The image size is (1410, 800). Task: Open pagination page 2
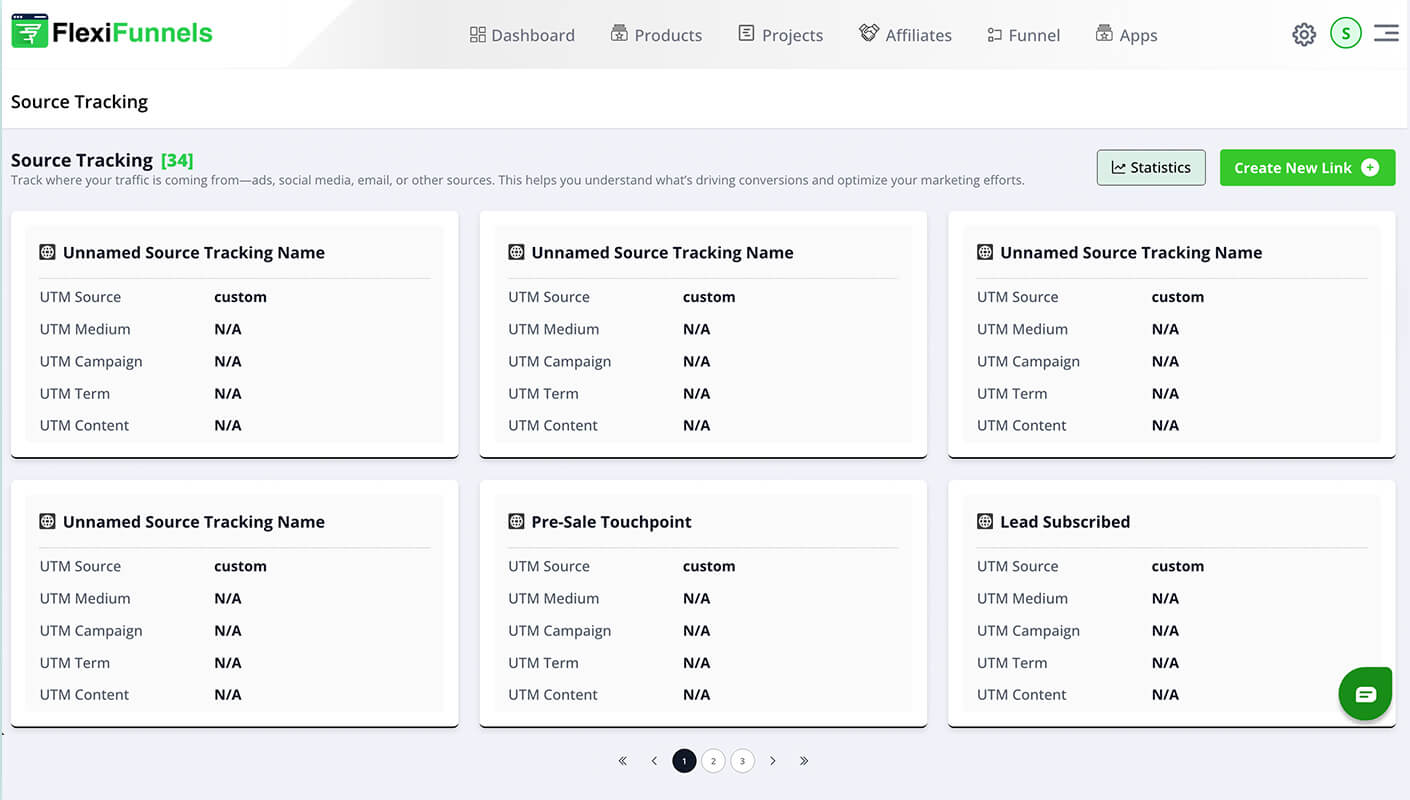(713, 760)
